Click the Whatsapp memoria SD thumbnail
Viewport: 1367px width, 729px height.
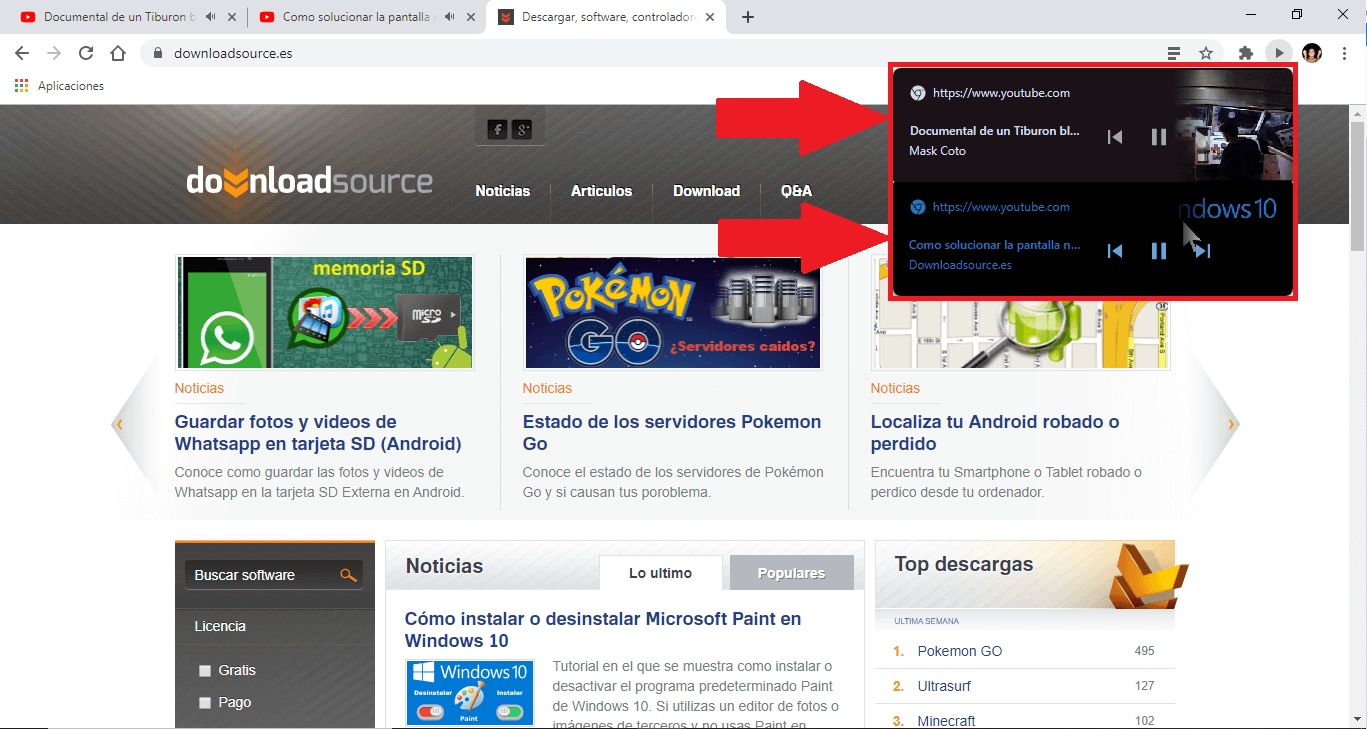(x=324, y=312)
